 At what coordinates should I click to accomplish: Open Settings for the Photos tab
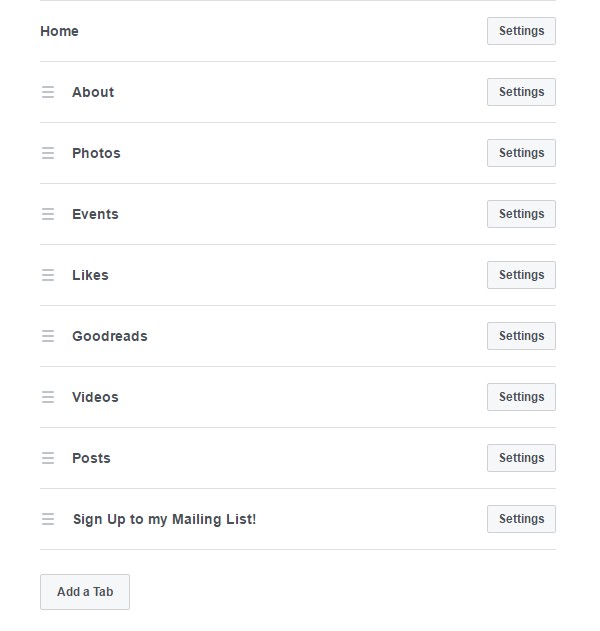click(x=521, y=153)
